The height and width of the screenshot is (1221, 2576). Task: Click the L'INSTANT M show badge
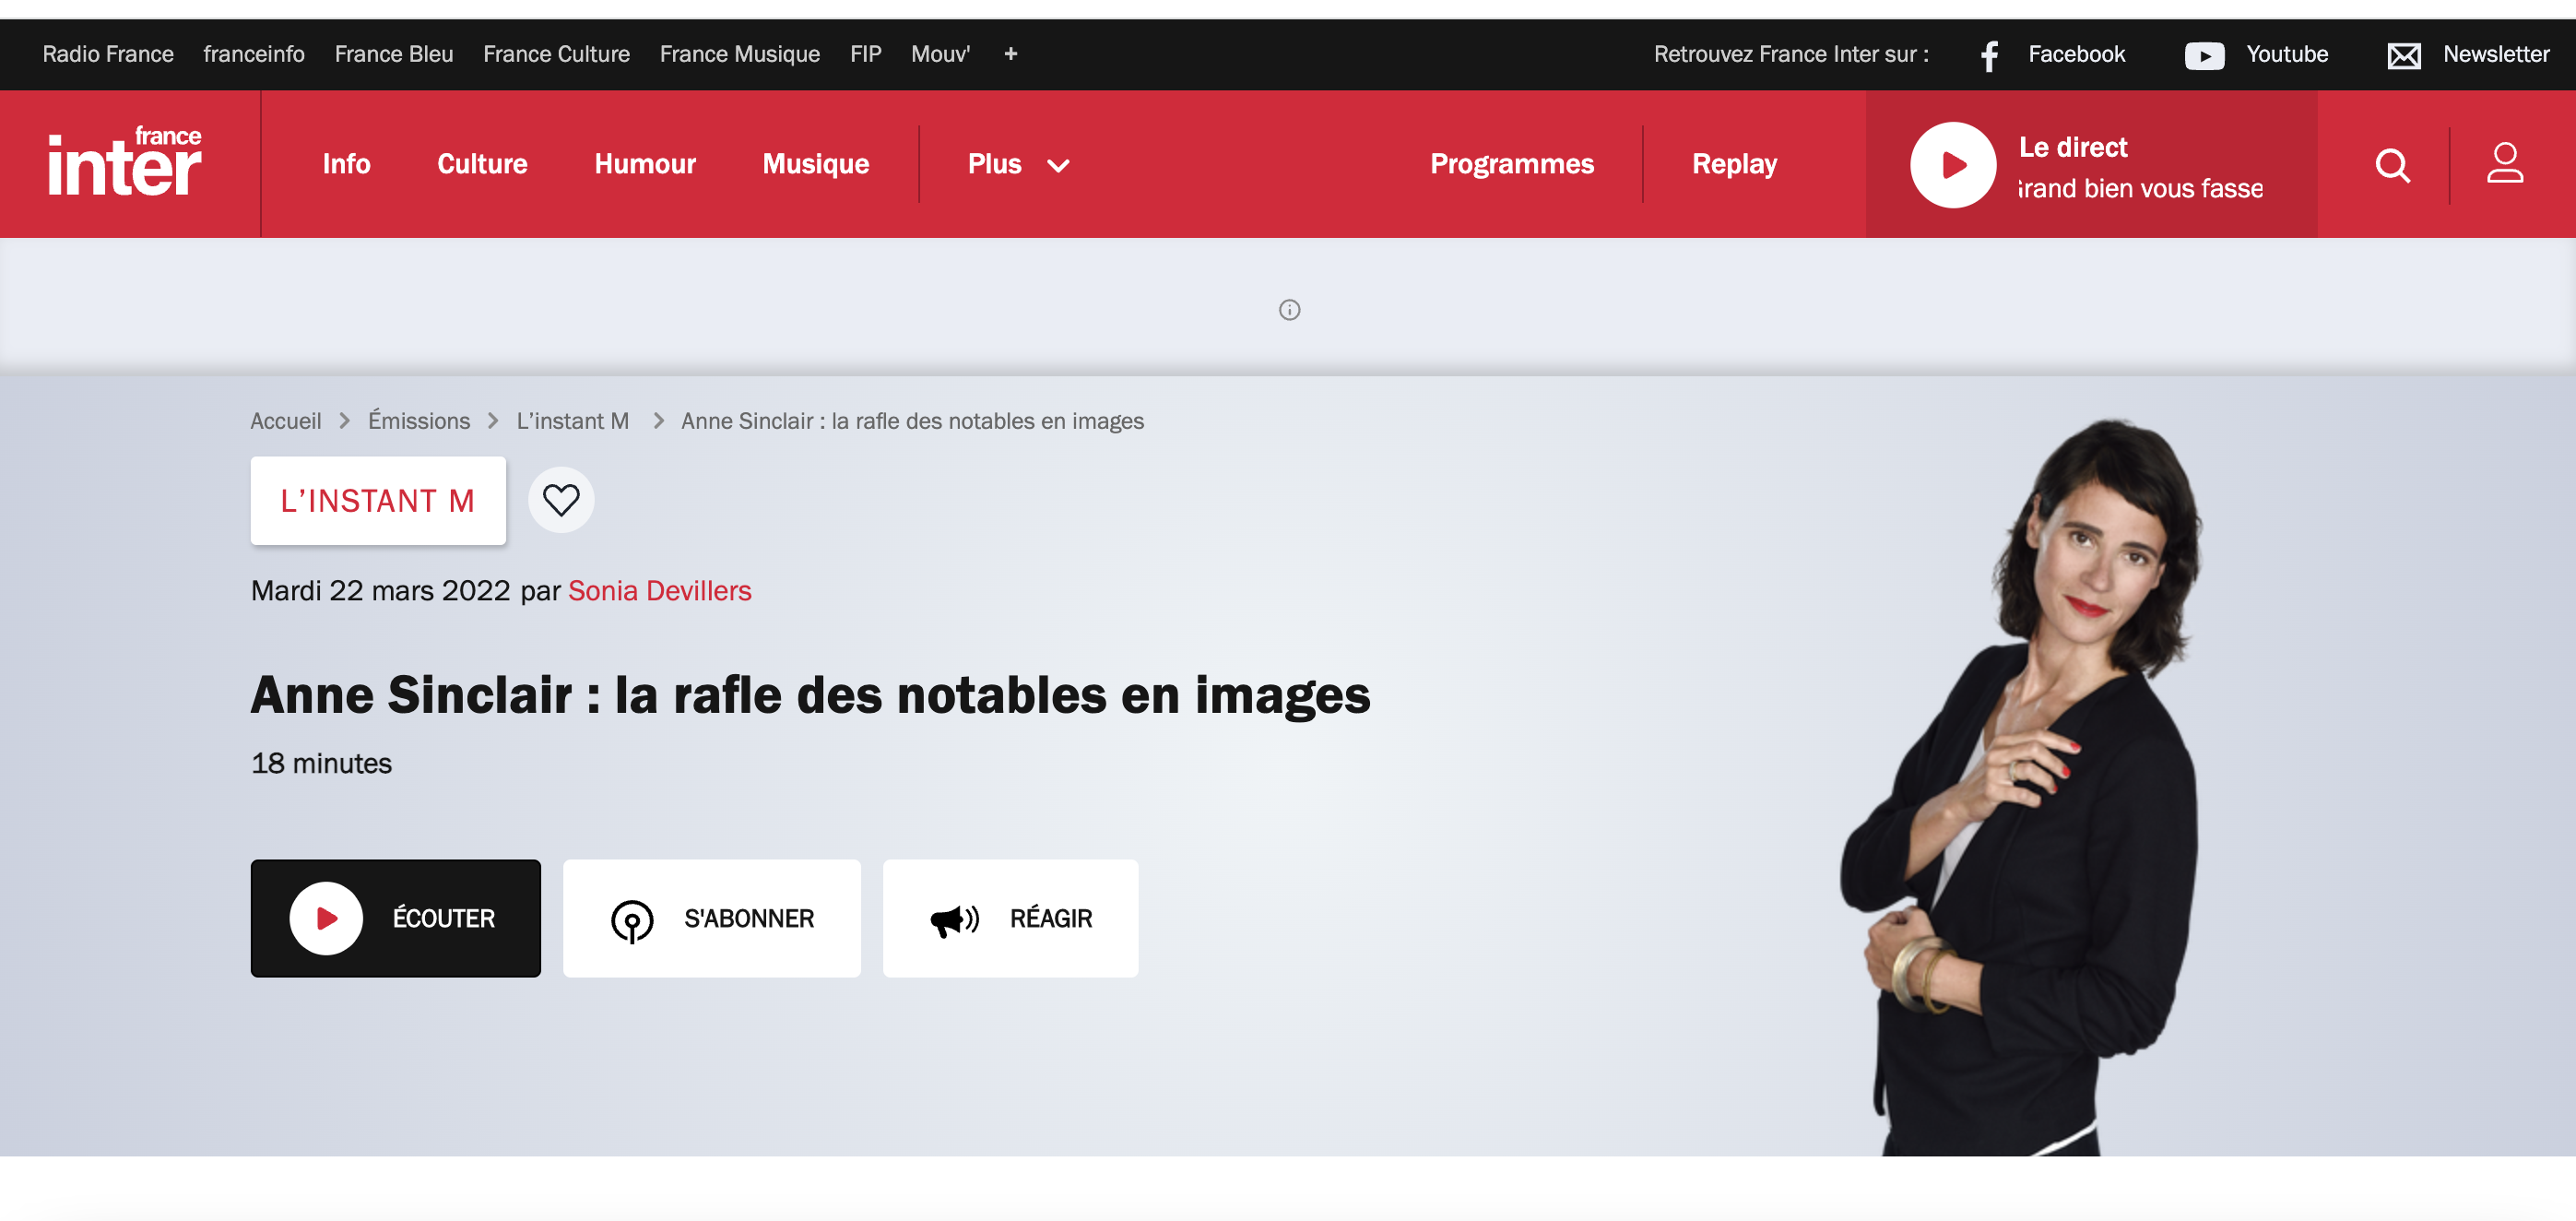[378, 500]
